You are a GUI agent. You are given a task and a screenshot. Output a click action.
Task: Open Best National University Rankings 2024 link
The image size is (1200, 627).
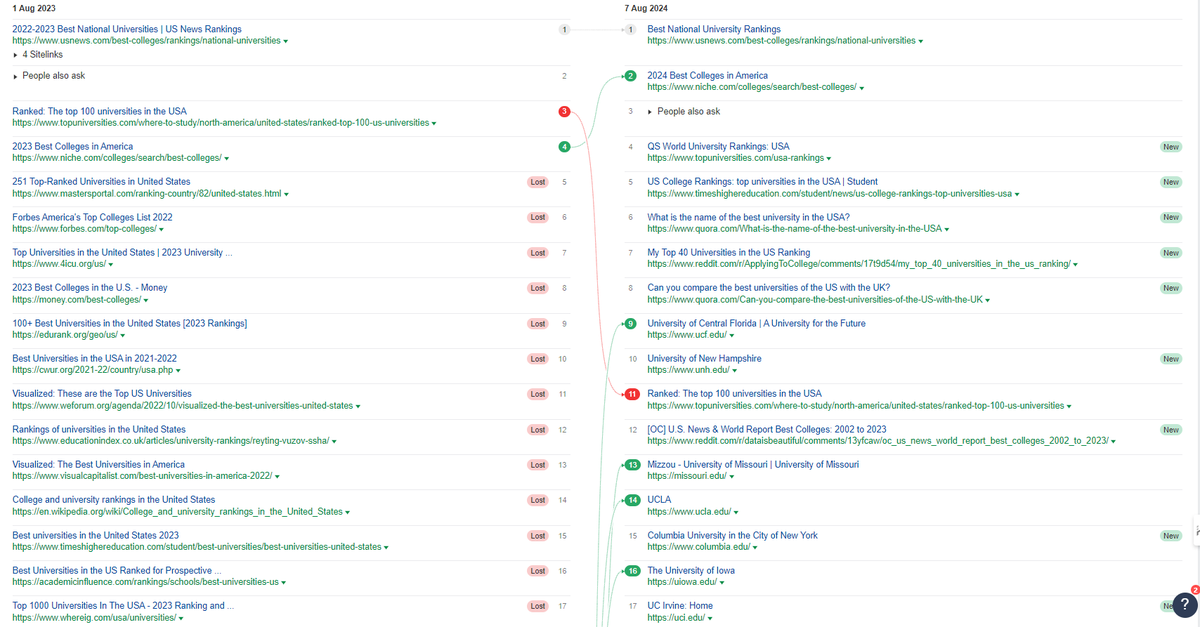(x=714, y=29)
